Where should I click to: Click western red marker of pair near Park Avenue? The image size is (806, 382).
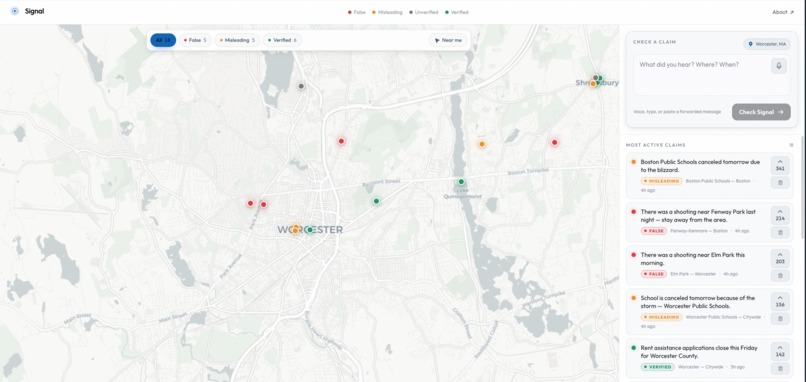(x=250, y=203)
